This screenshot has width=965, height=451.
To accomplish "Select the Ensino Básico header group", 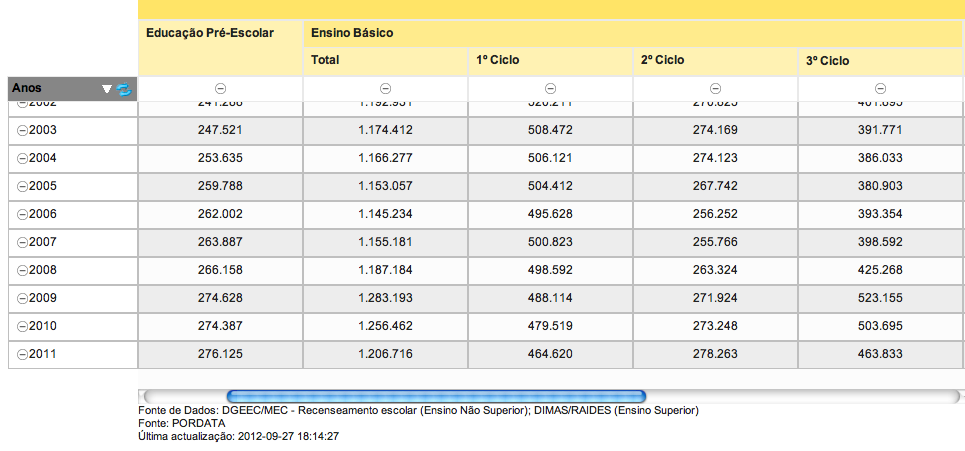I will coord(352,33).
